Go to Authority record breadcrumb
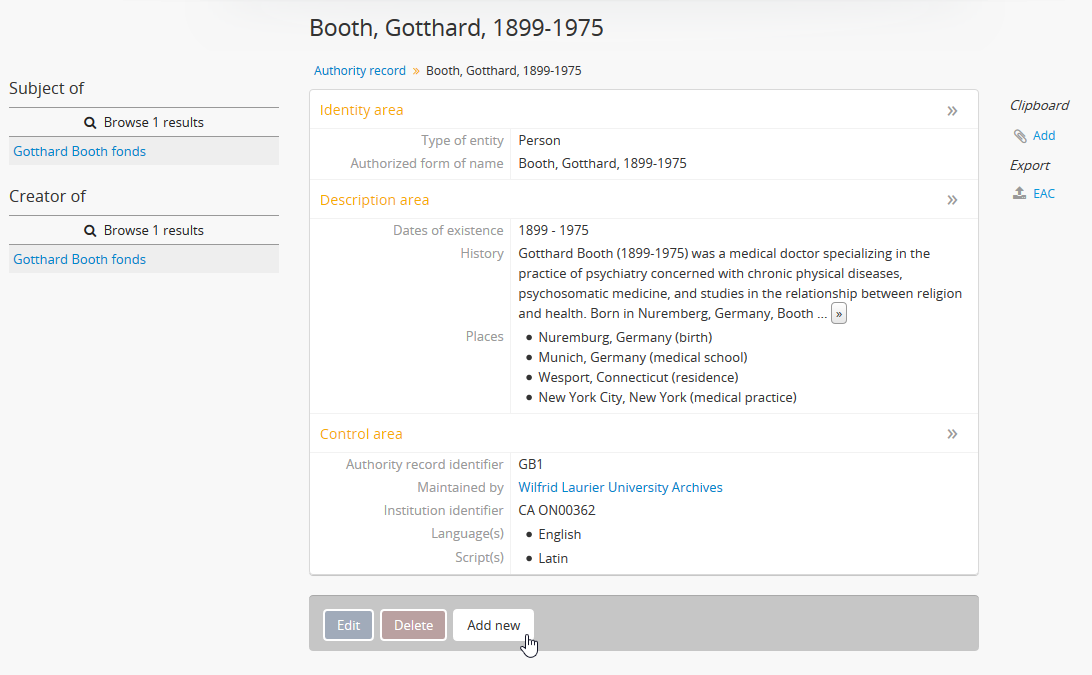Viewport: 1092px width, 675px height. tap(360, 71)
